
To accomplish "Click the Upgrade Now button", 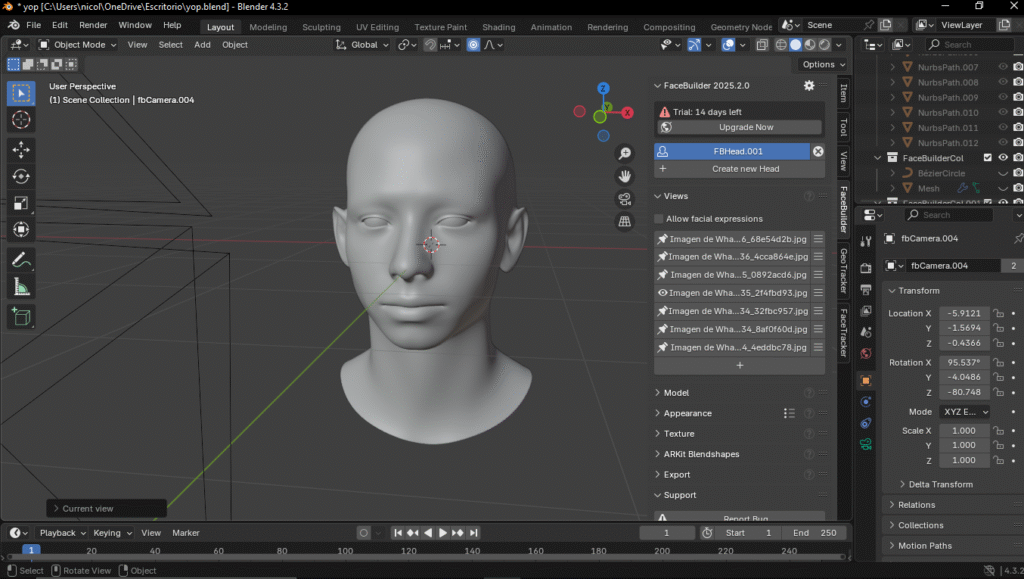I will tap(746, 128).
